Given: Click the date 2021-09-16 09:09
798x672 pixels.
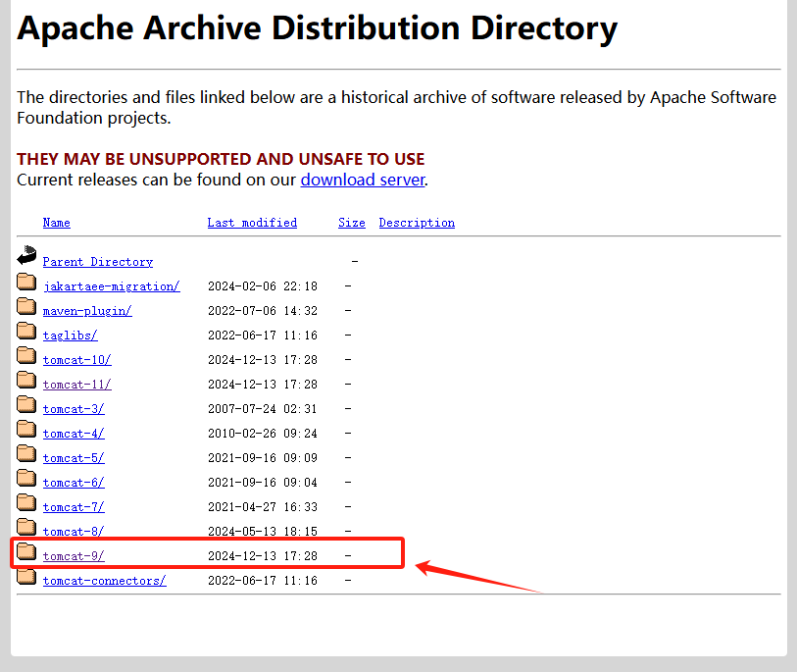Looking at the screenshot, I should tap(263, 458).
